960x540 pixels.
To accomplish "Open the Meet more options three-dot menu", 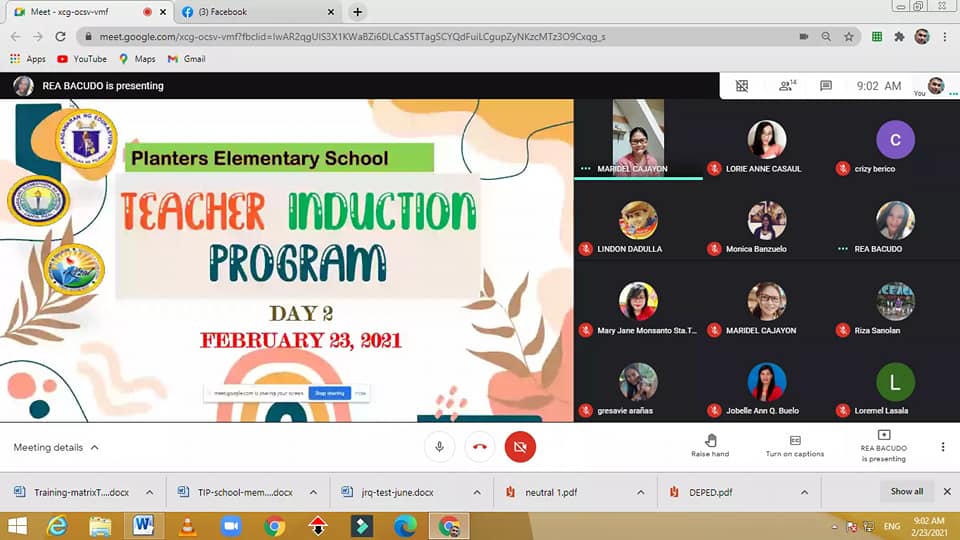I will pos(943,447).
